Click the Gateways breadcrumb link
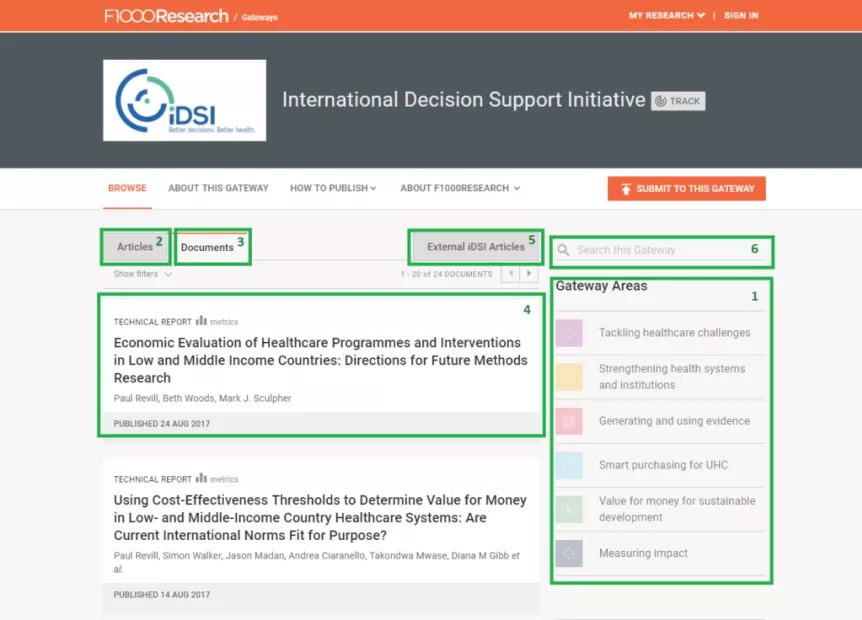This screenshot has height=620, width=862. (x=259, y=18)
